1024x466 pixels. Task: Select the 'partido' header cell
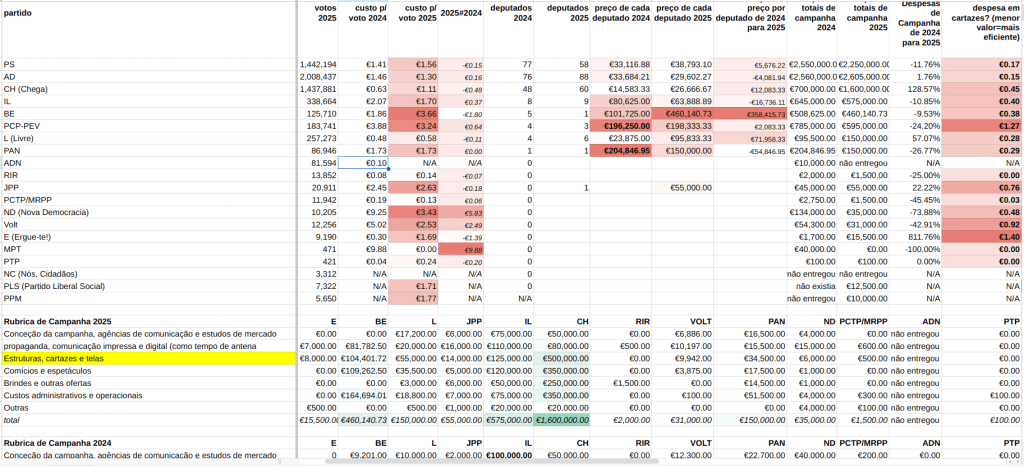pyautogui.click(x=18, y=13)
